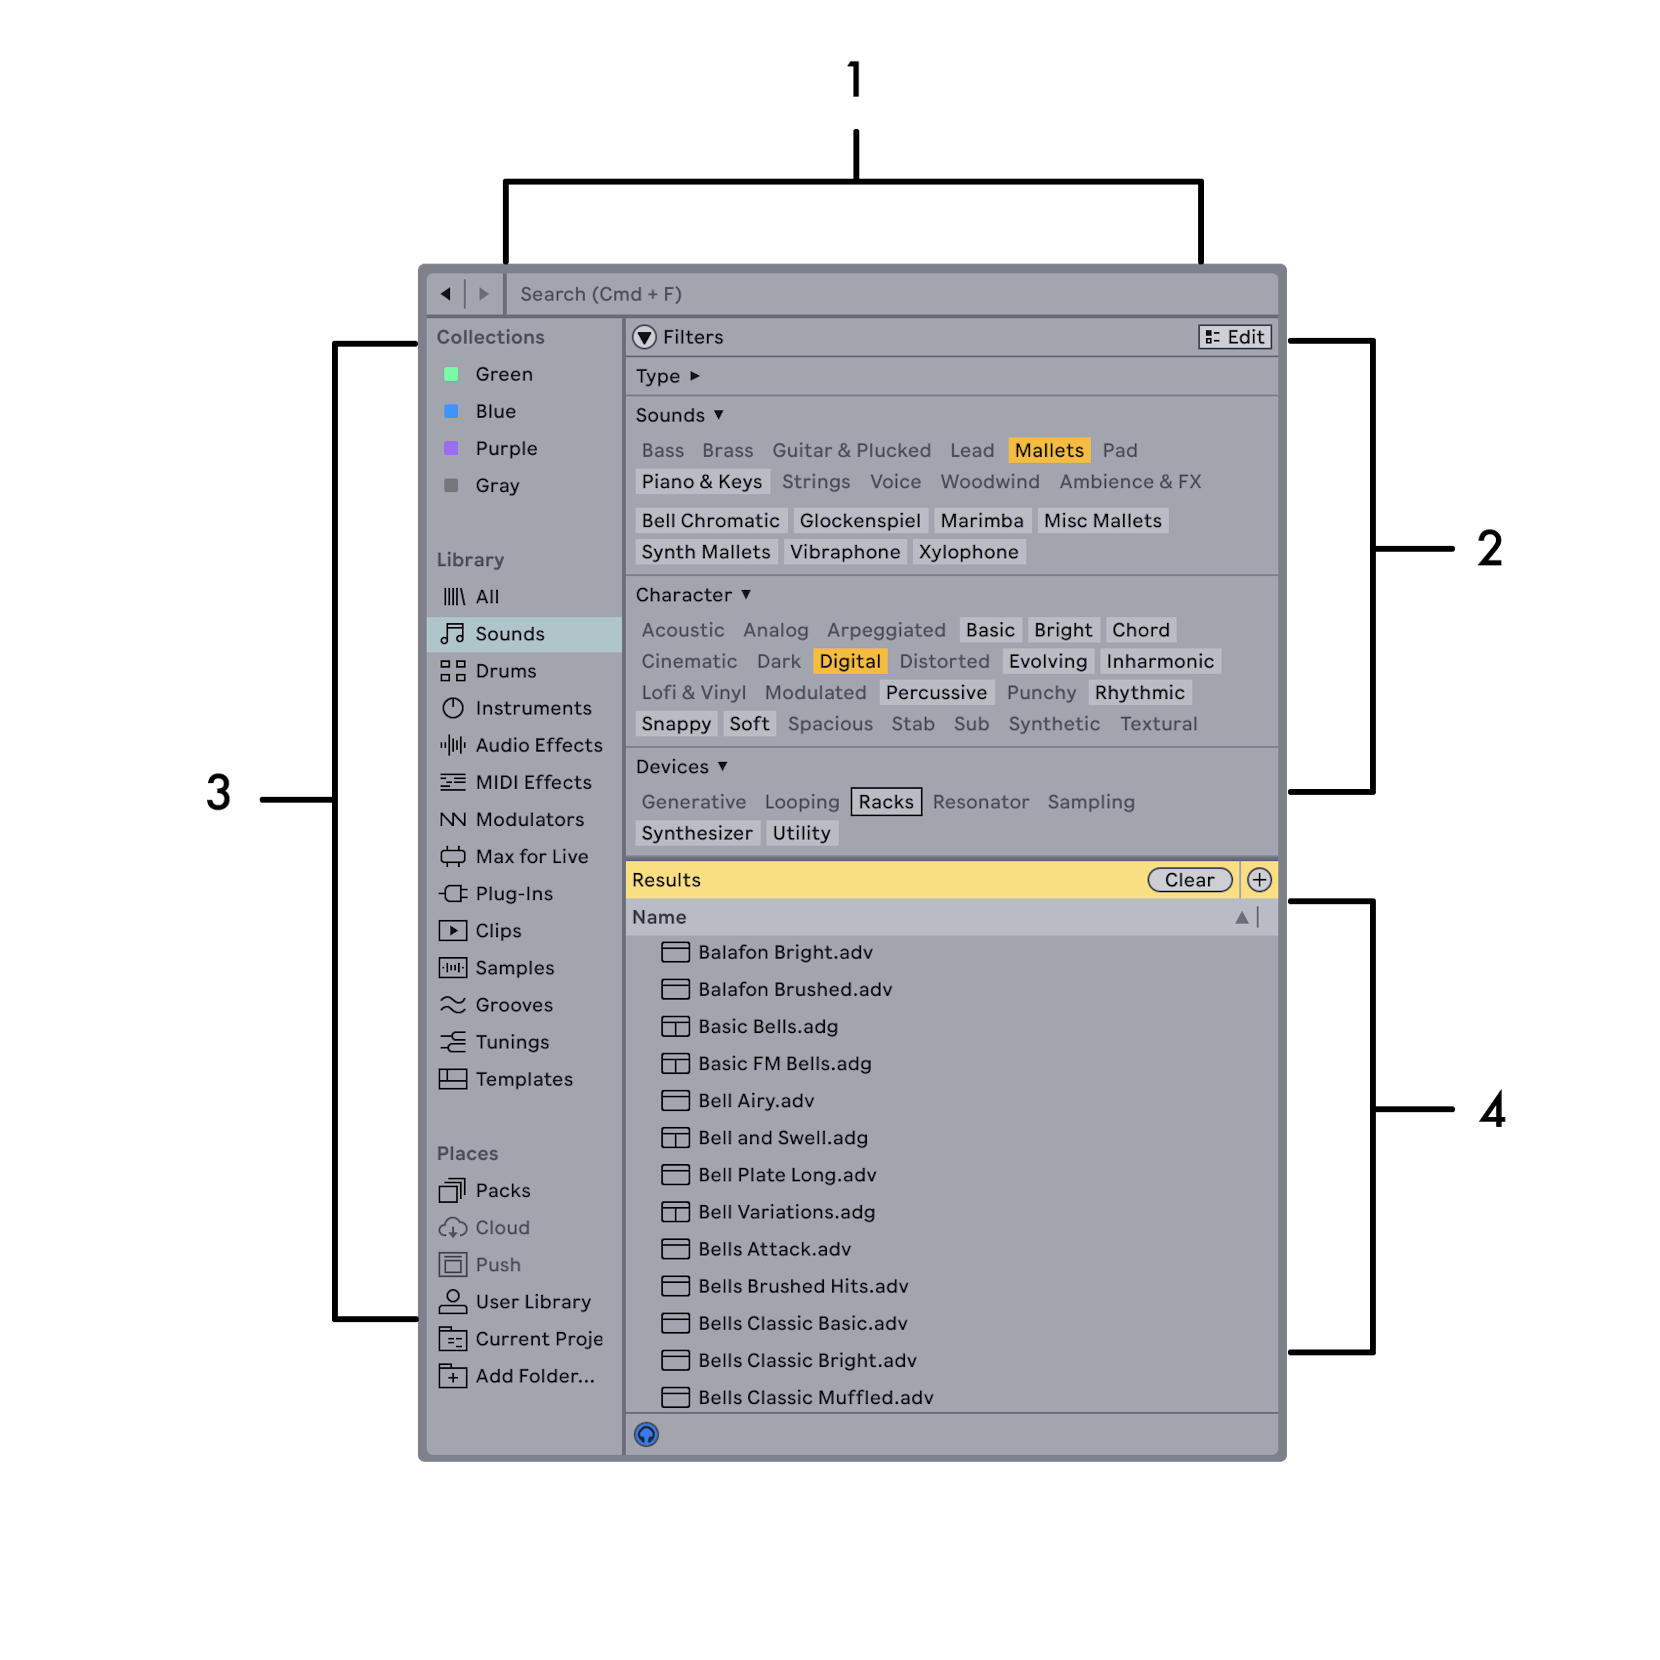1660x1660 pixels.
Task: Open the Instruments browser icon
Action: [x=454, y=707]
